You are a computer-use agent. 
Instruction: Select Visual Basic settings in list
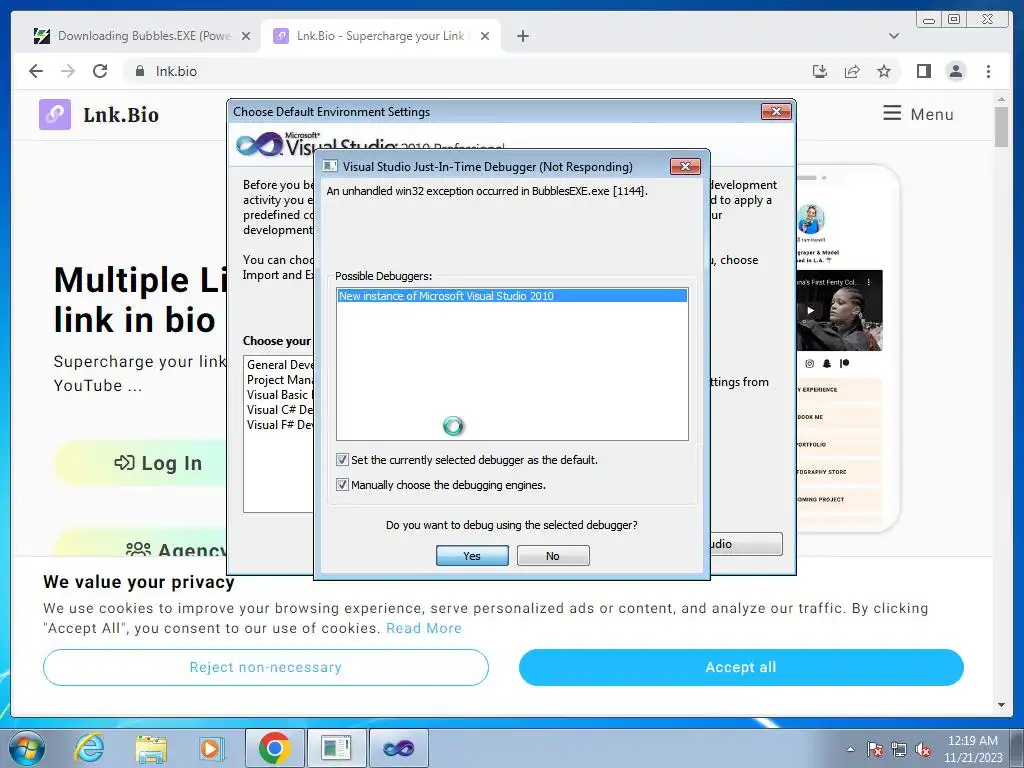(x=280, y=394)
